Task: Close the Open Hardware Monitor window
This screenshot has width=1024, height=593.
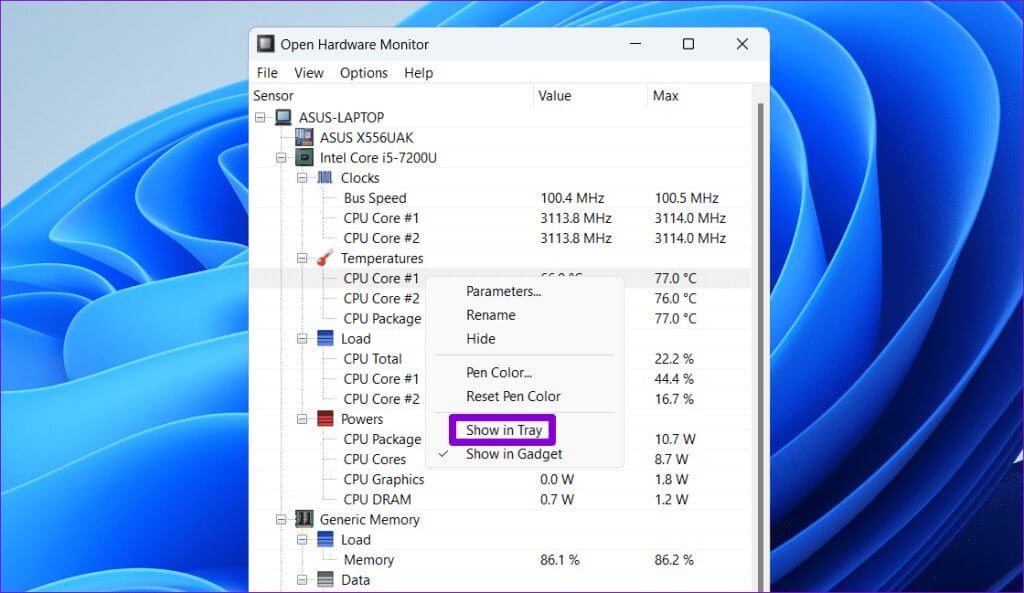Action: [x=742, y=44]
